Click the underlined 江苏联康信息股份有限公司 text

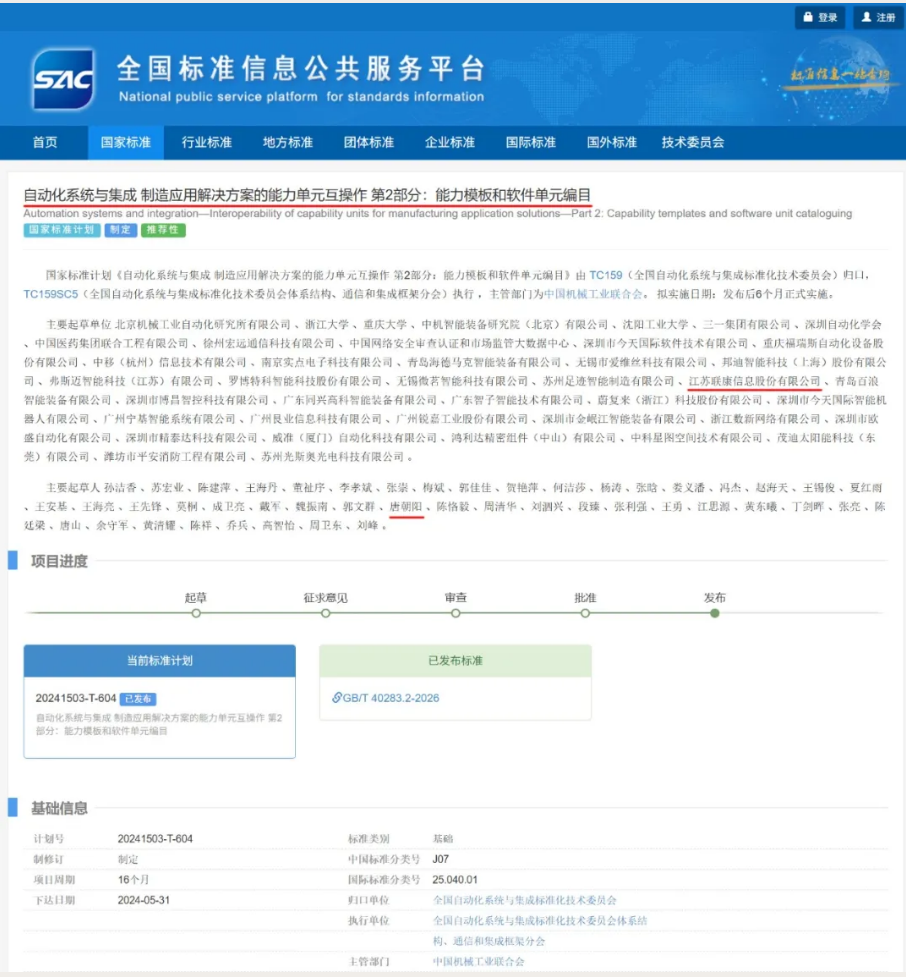pyautogui.click(x=755, y=381)
